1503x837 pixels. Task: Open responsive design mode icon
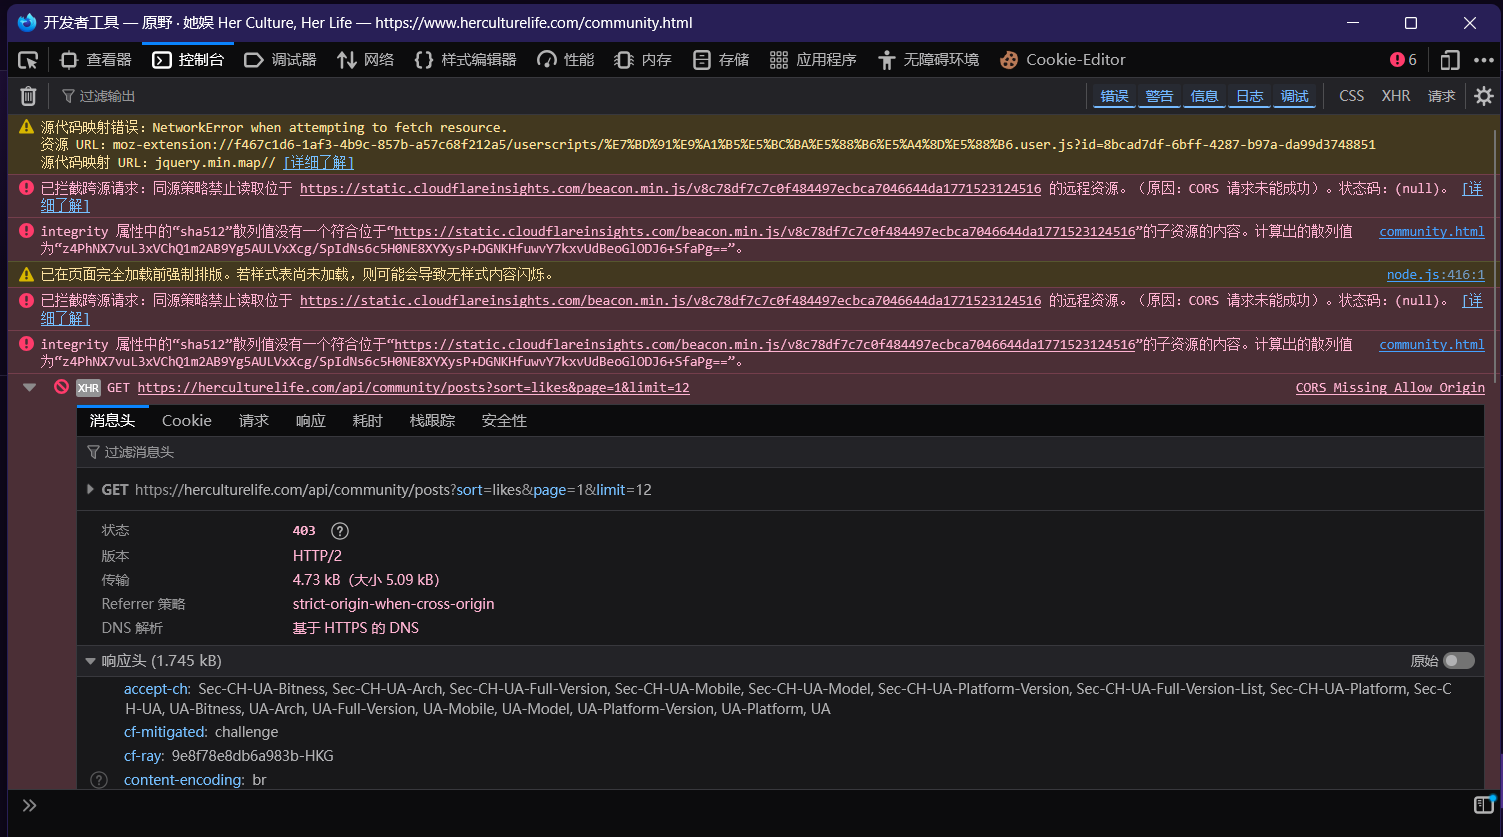coord(1449,60)
